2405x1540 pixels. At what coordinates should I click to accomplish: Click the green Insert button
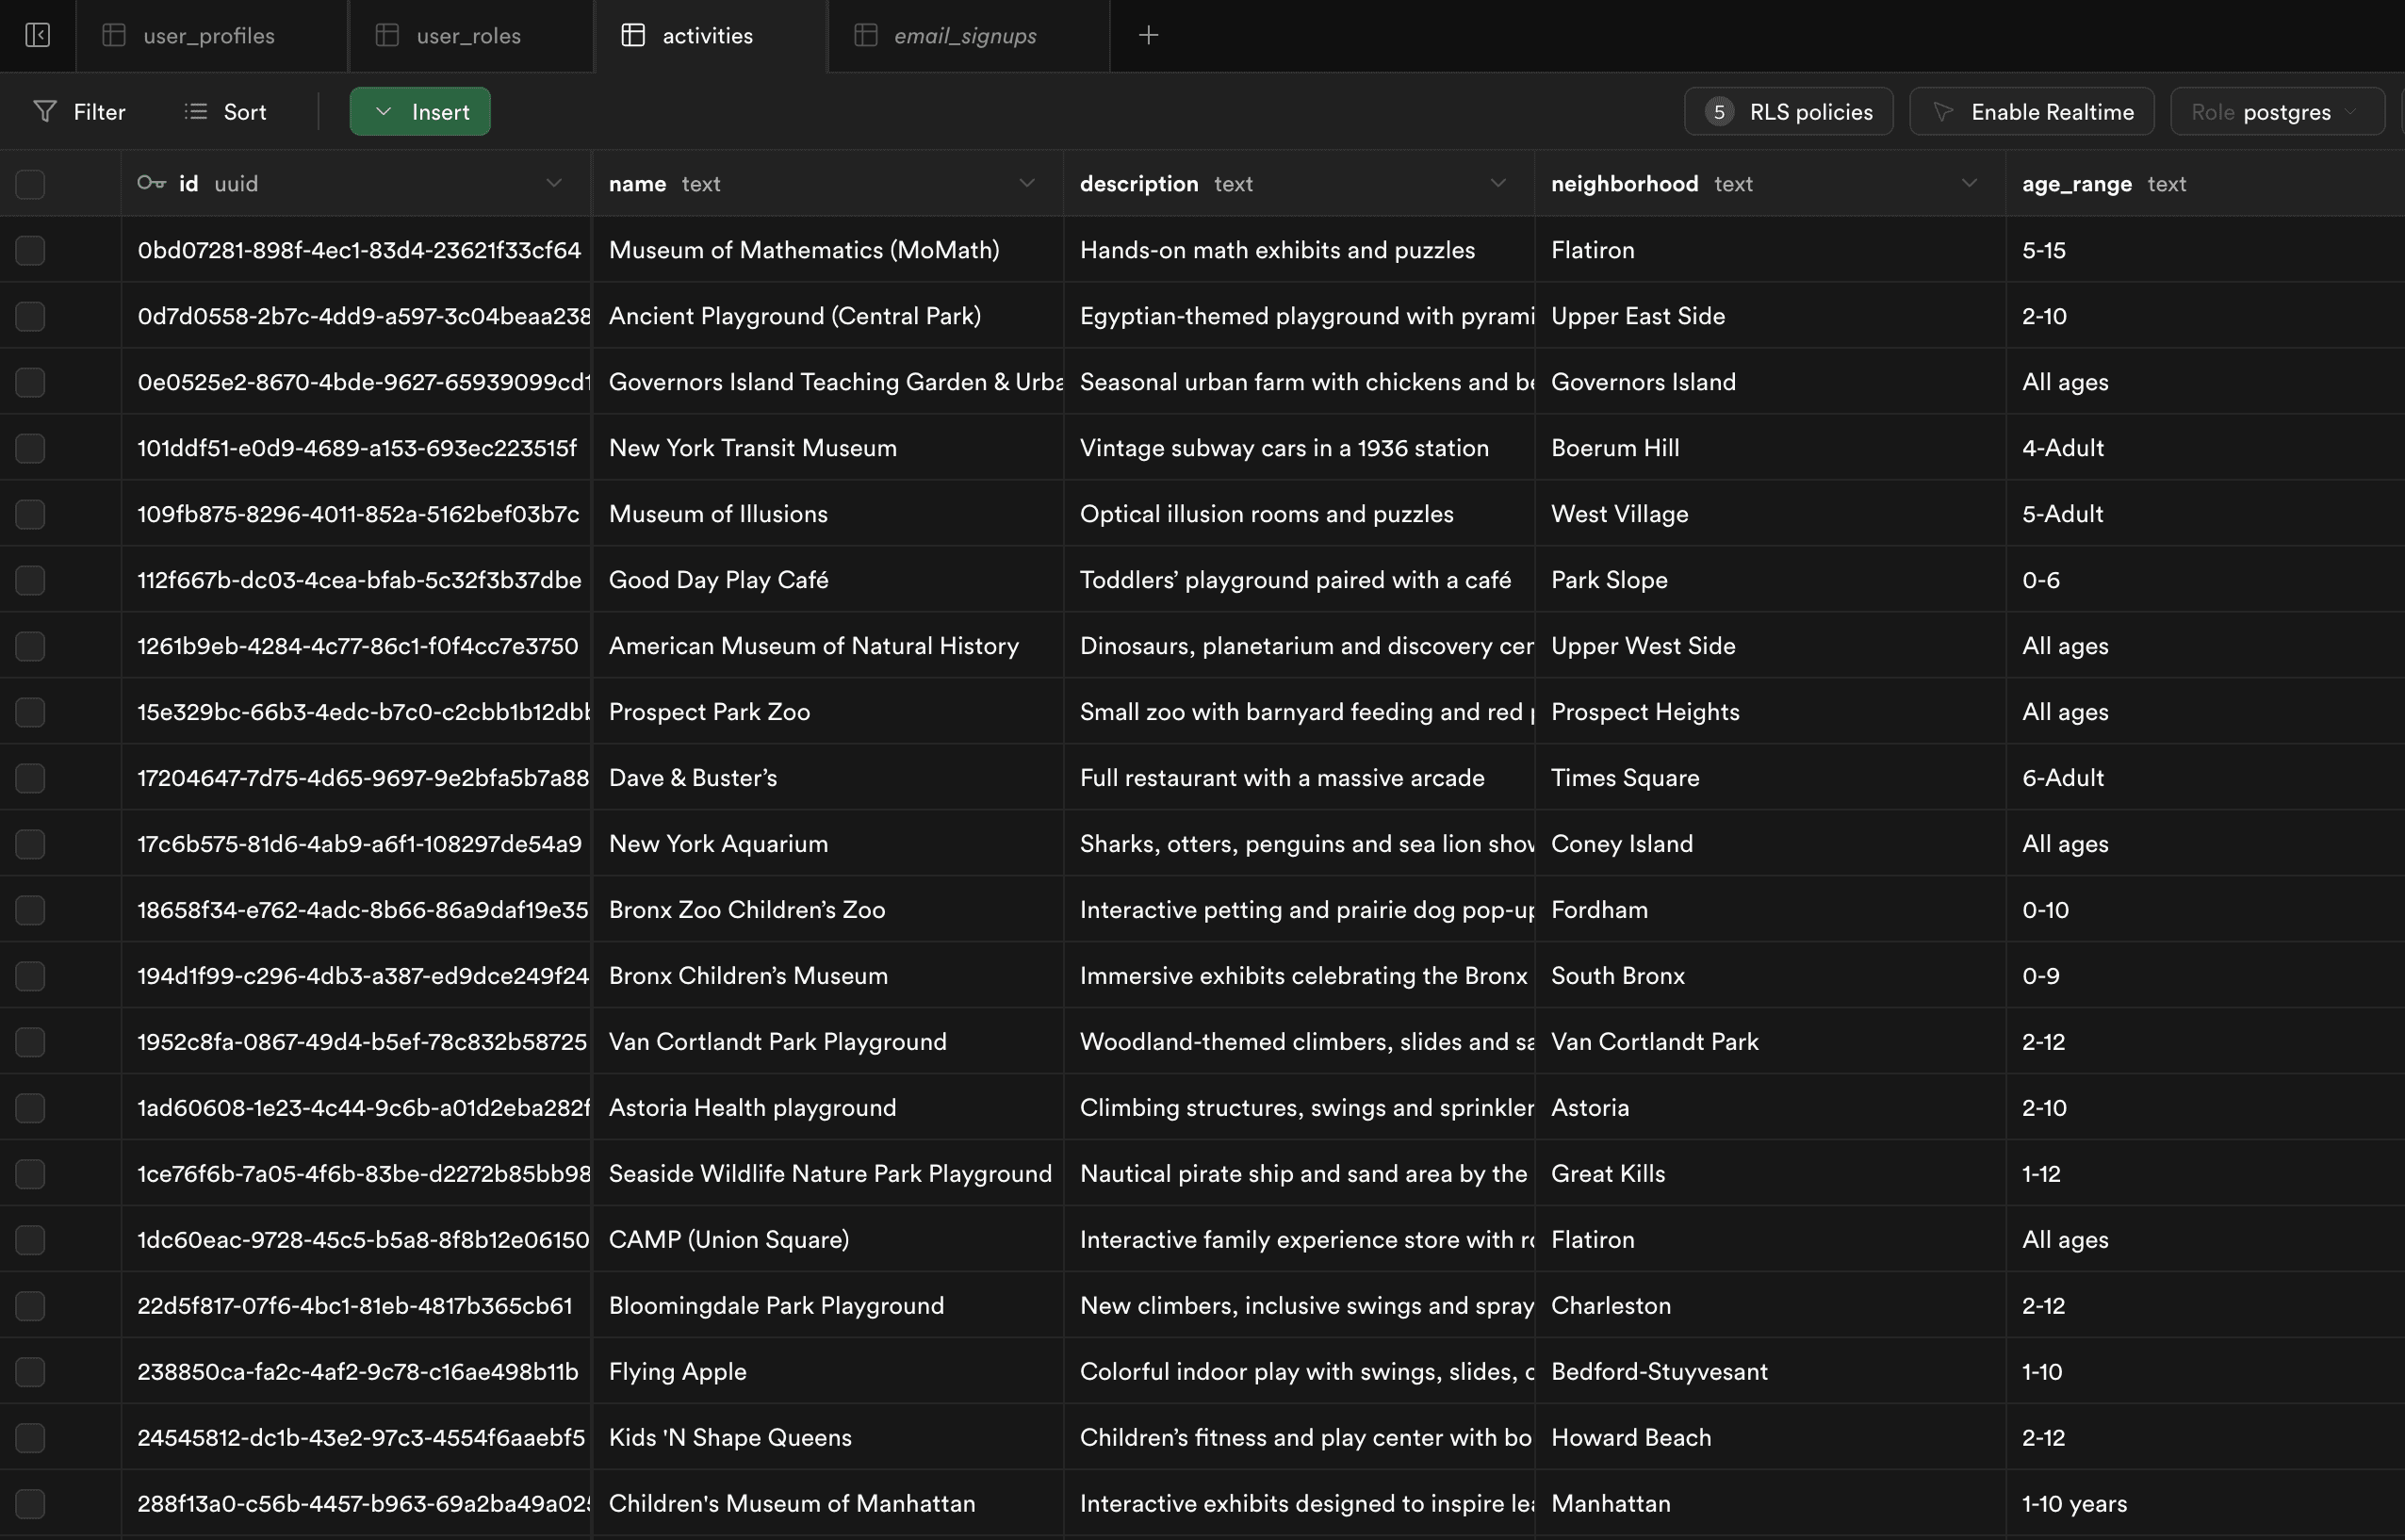coord(420,112)
